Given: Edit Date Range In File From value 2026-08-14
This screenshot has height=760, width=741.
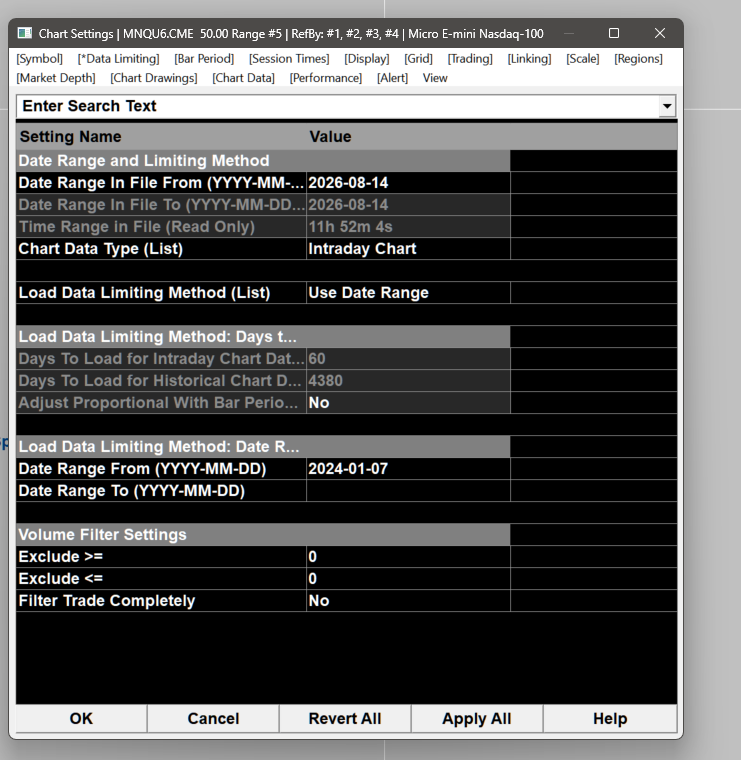Looking at the screenshot, I should (x=408, y=183).
